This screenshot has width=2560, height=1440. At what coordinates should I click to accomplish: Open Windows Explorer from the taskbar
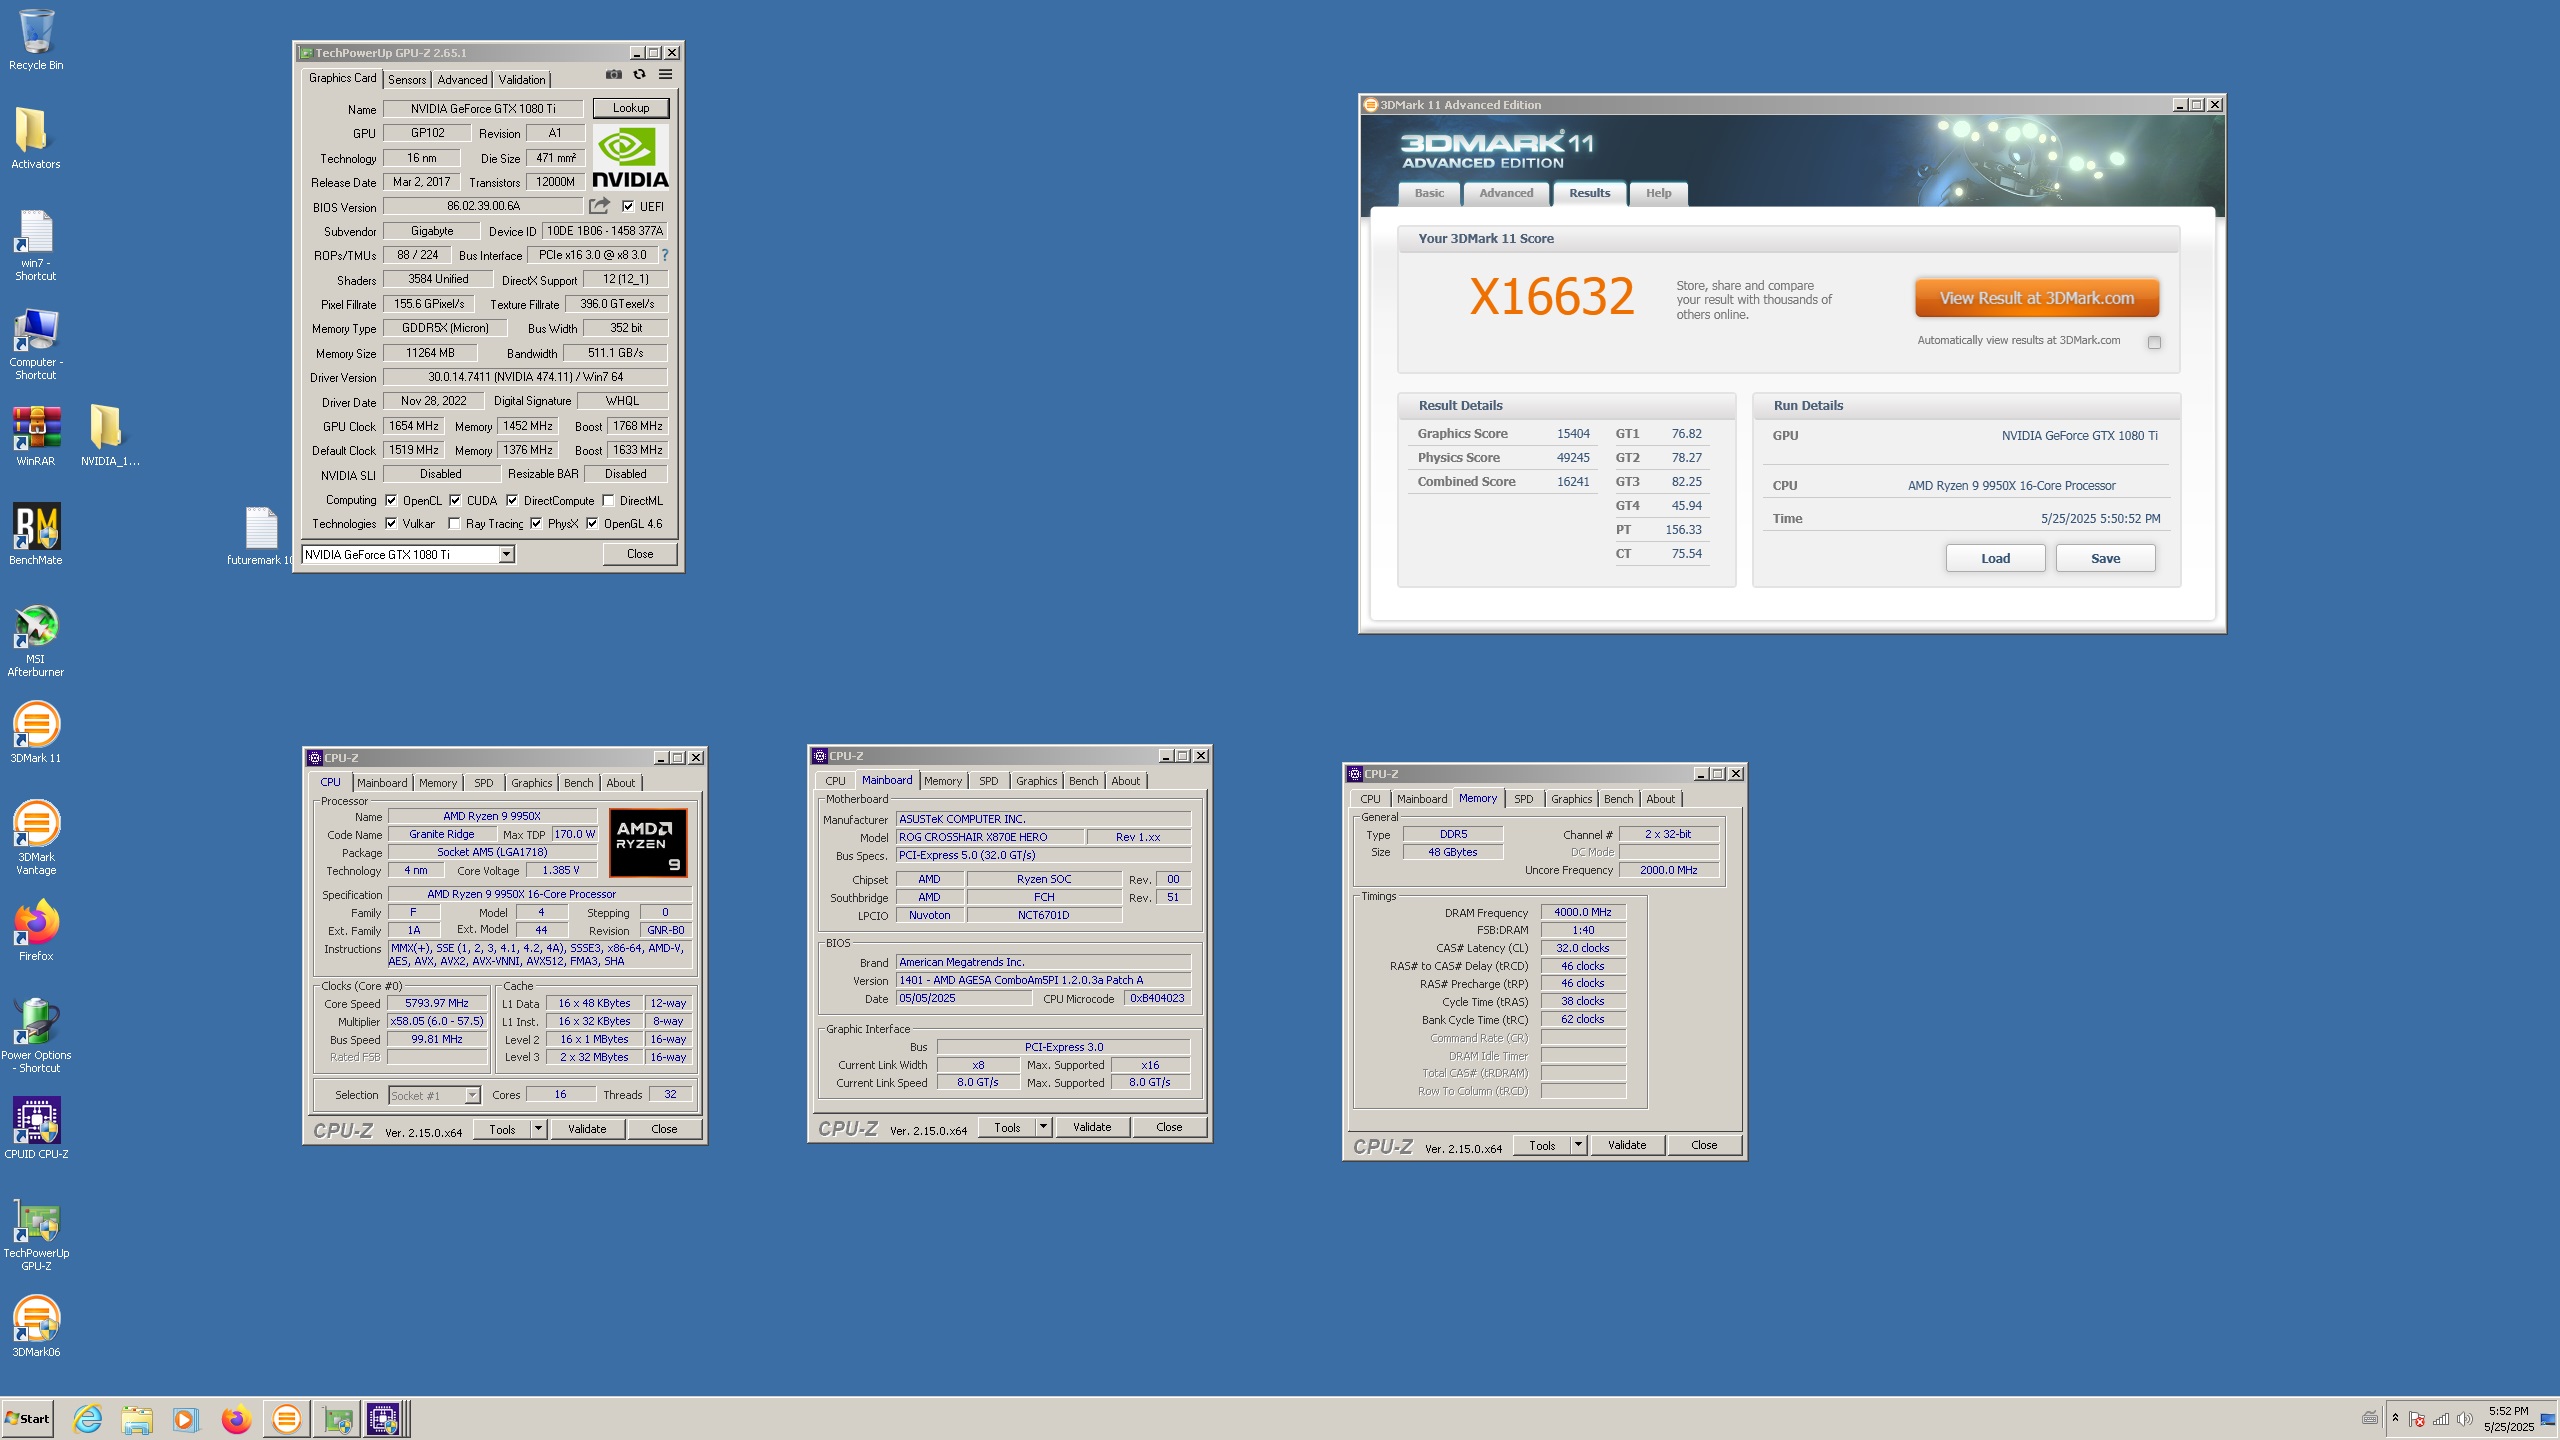(x=137, y=1418)
